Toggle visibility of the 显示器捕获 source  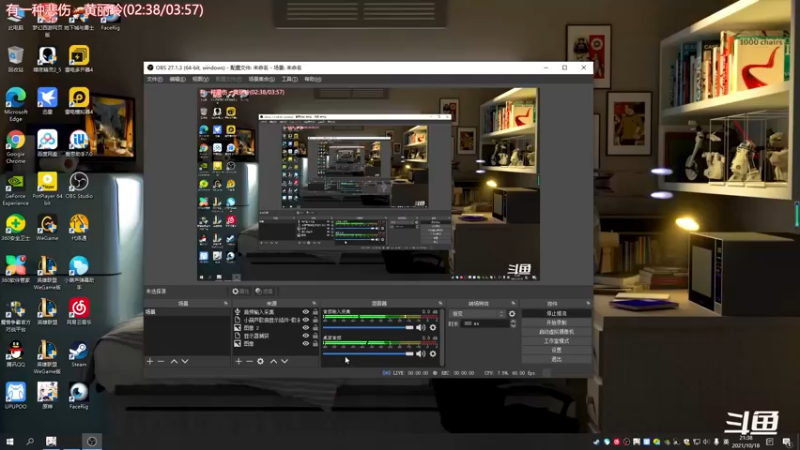pos(306,336)
